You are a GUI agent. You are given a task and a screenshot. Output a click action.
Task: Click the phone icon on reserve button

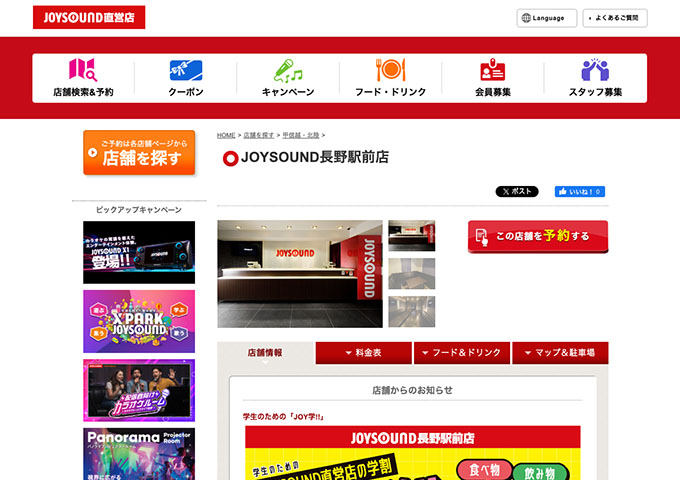pos(482,237)
